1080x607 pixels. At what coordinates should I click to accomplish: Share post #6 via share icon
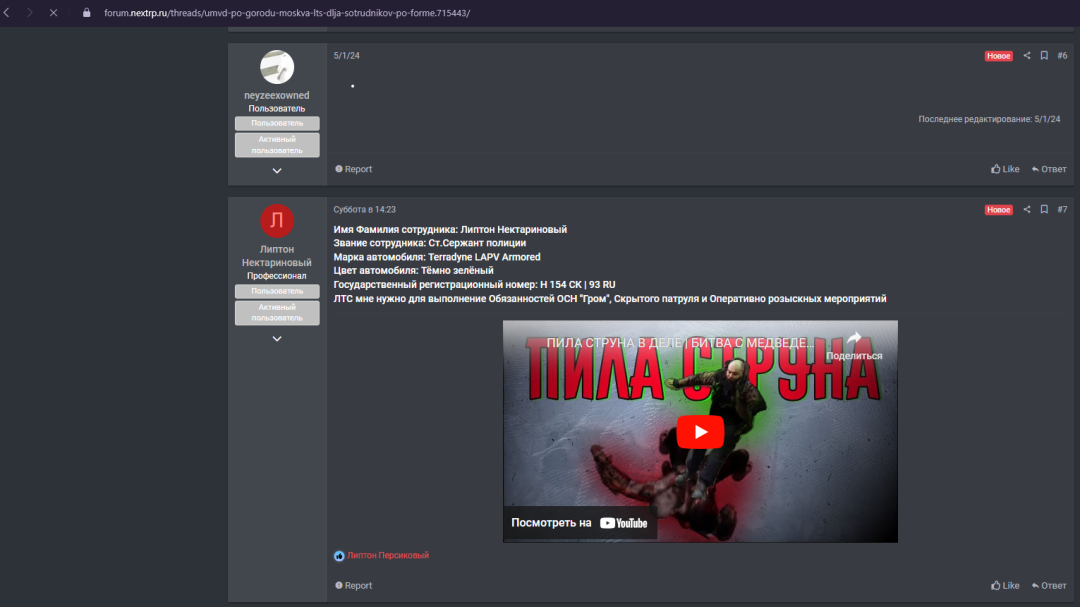(x=1027, y=56)
